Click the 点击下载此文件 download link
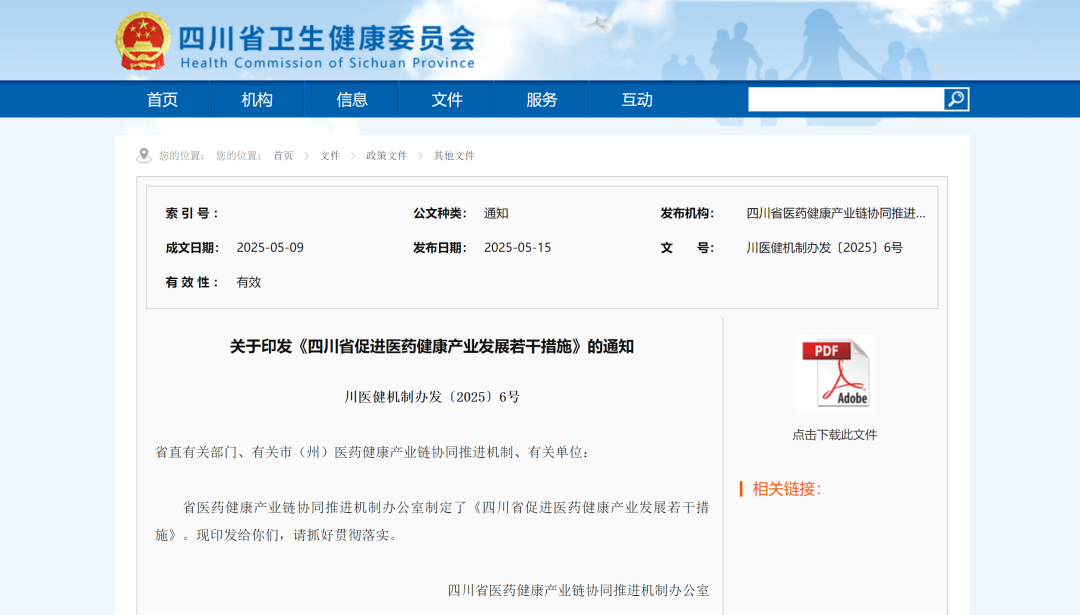The height and width of the screenshot is (615, 1080). tap(836, 434)
